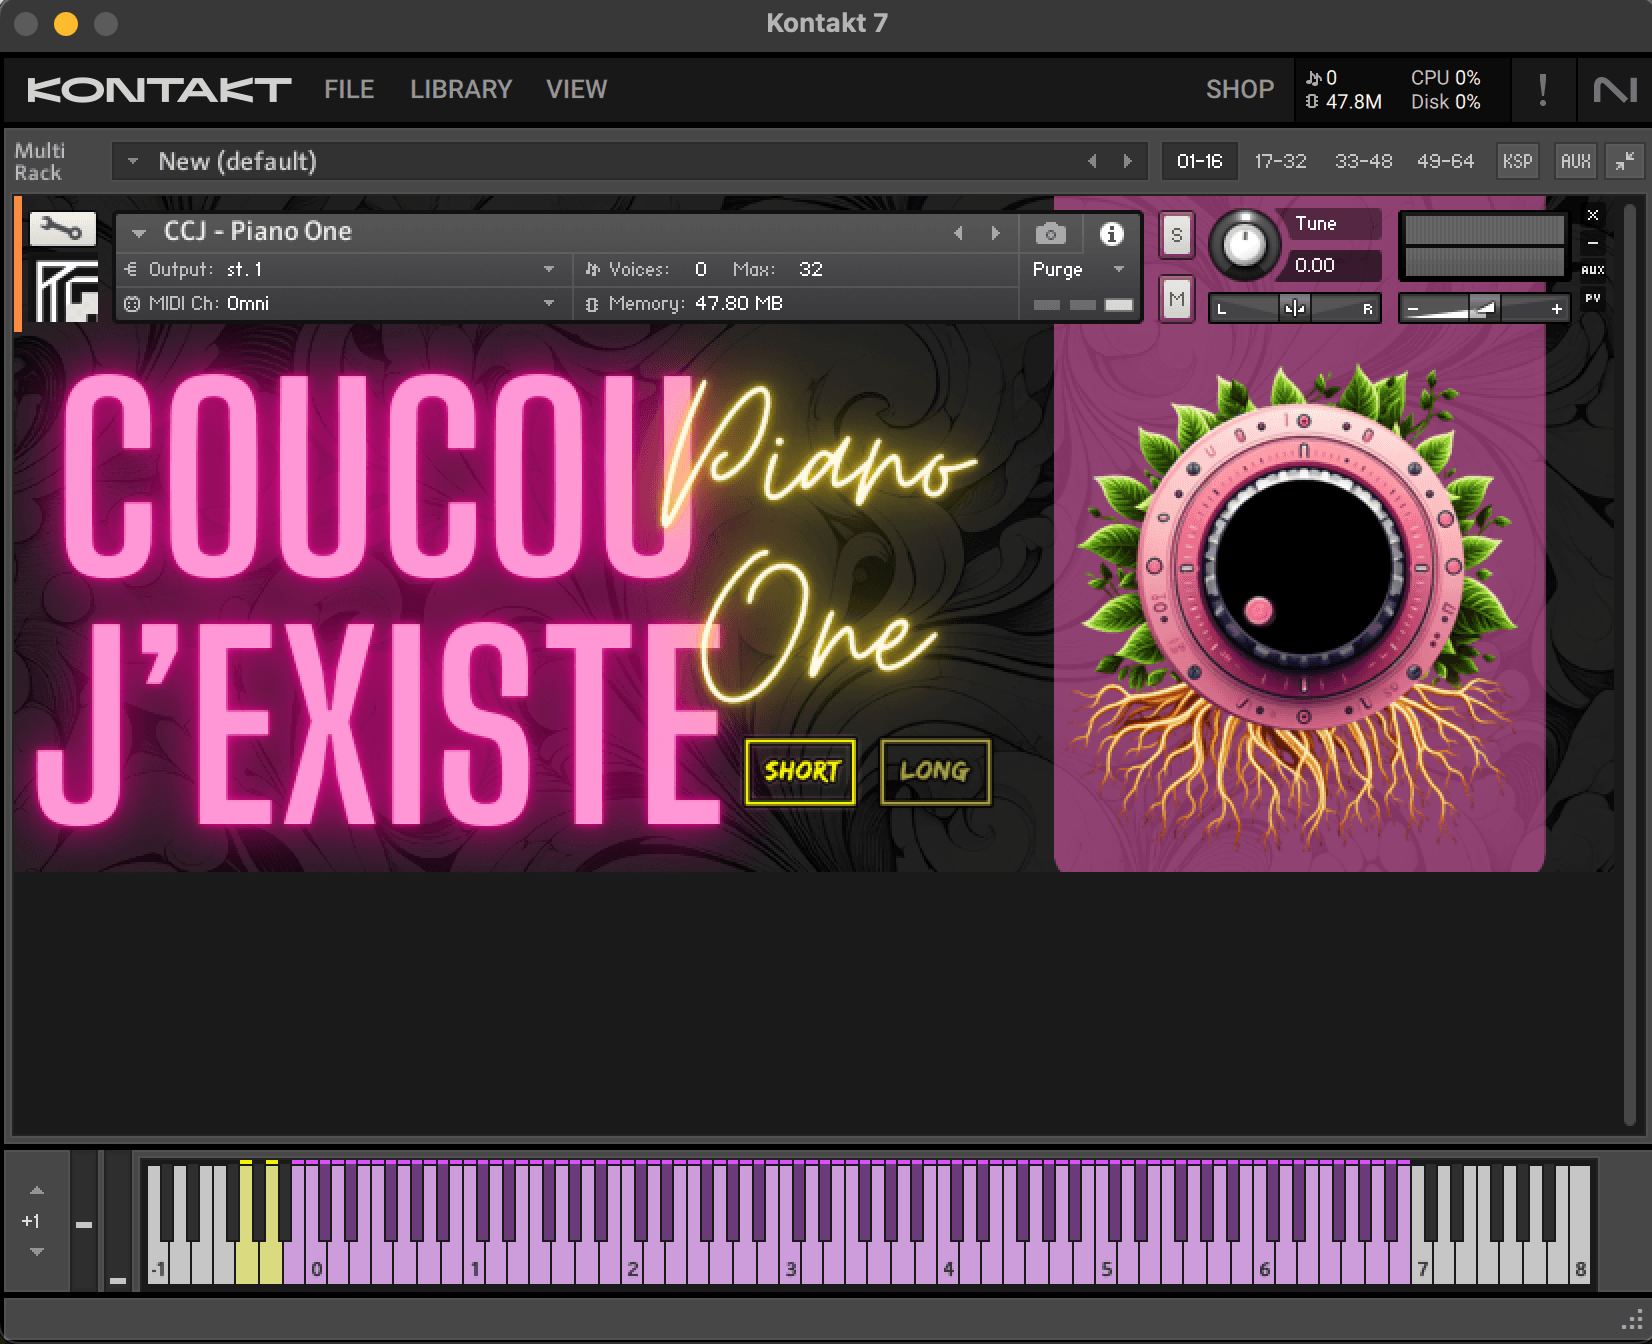
Task: Open the FILE menu
Action: tap(349, 89)
